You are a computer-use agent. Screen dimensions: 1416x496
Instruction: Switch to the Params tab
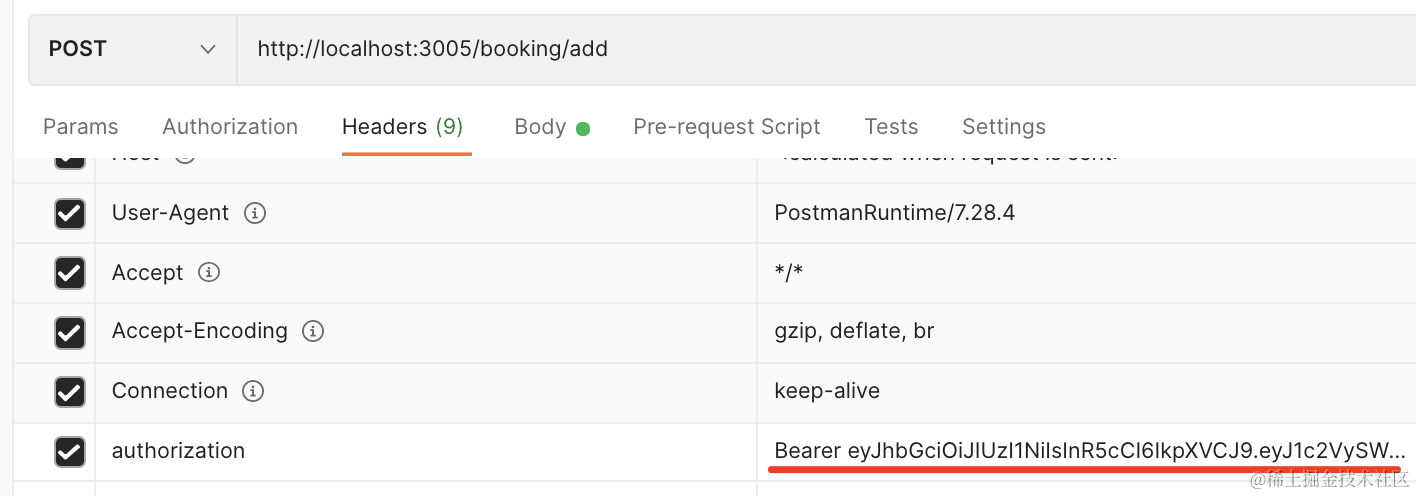[x=80, y=127]
